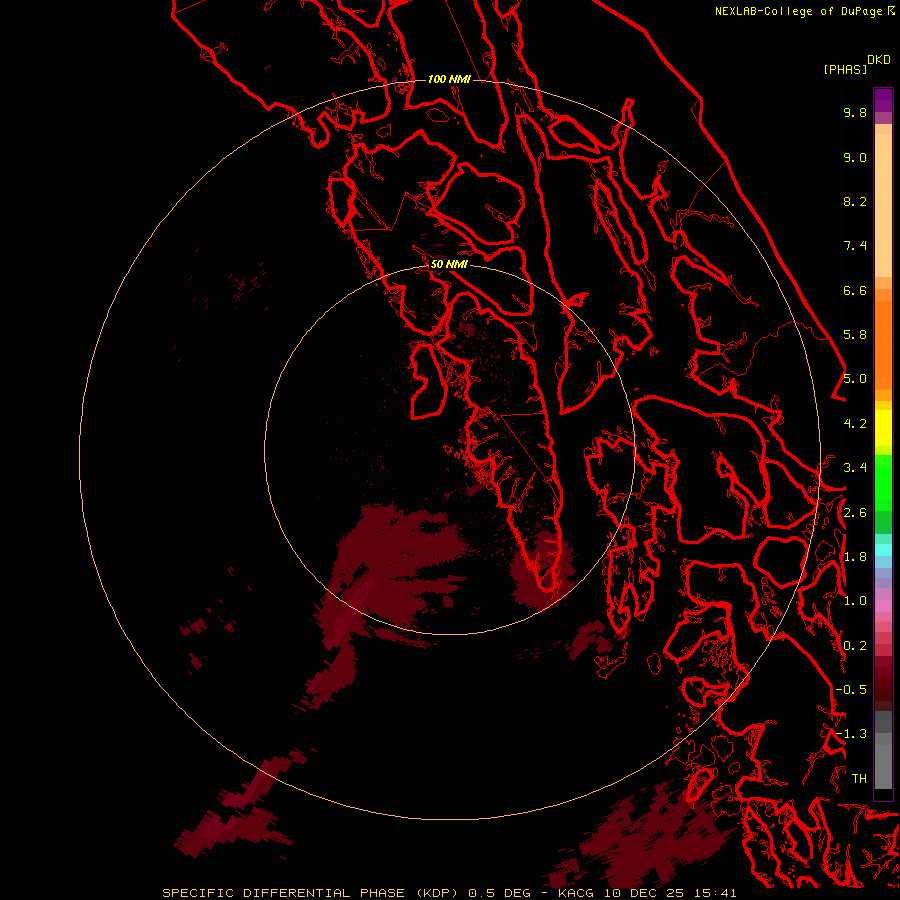Viewport: 900px width, 900px height.
Task: Click the 0.5 DEG elevation text
Action: pos(501,893)
